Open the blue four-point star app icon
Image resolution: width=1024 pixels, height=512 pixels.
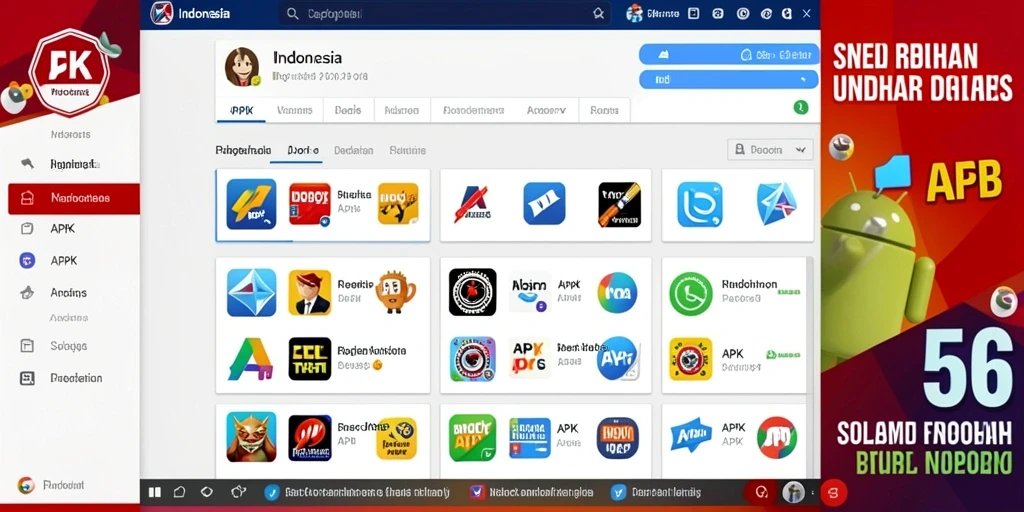tap(251, 293)
